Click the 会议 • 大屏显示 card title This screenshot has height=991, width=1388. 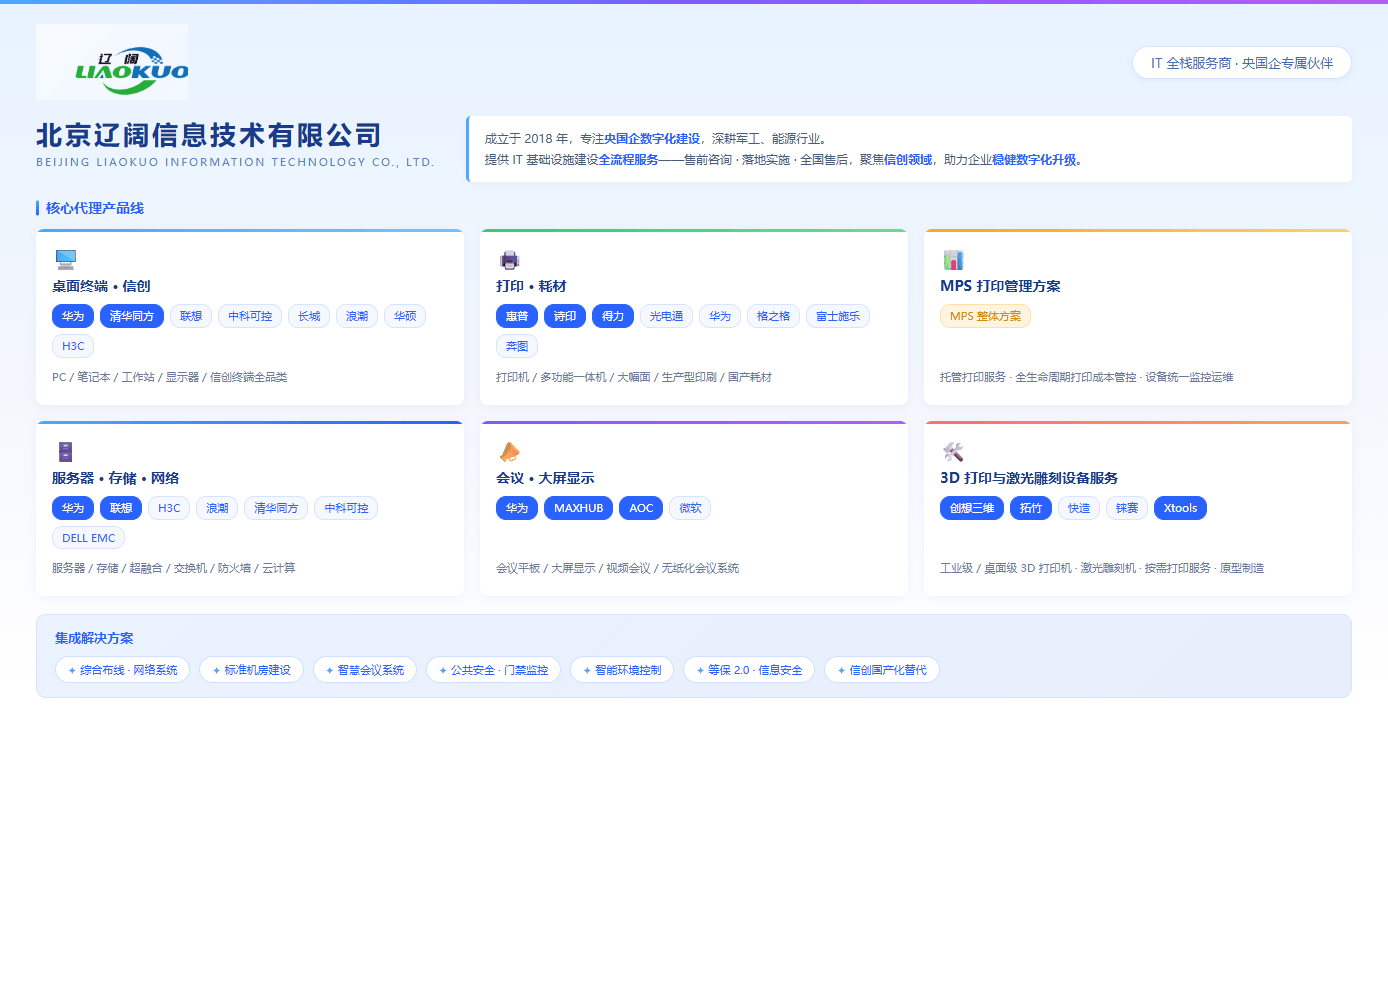coord(545,478)
